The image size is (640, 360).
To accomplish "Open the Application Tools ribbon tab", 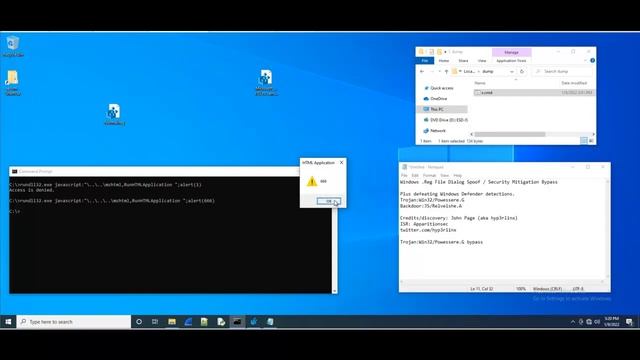I will (x=511, y=61).
